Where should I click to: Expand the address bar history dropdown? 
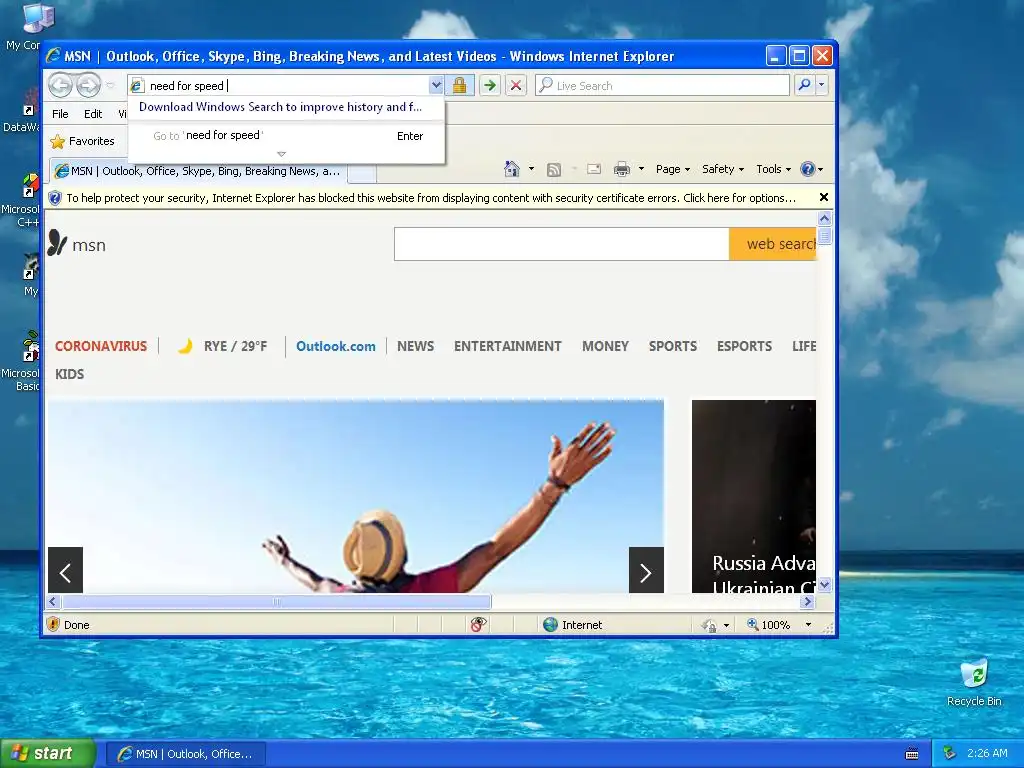click(436, 85)
